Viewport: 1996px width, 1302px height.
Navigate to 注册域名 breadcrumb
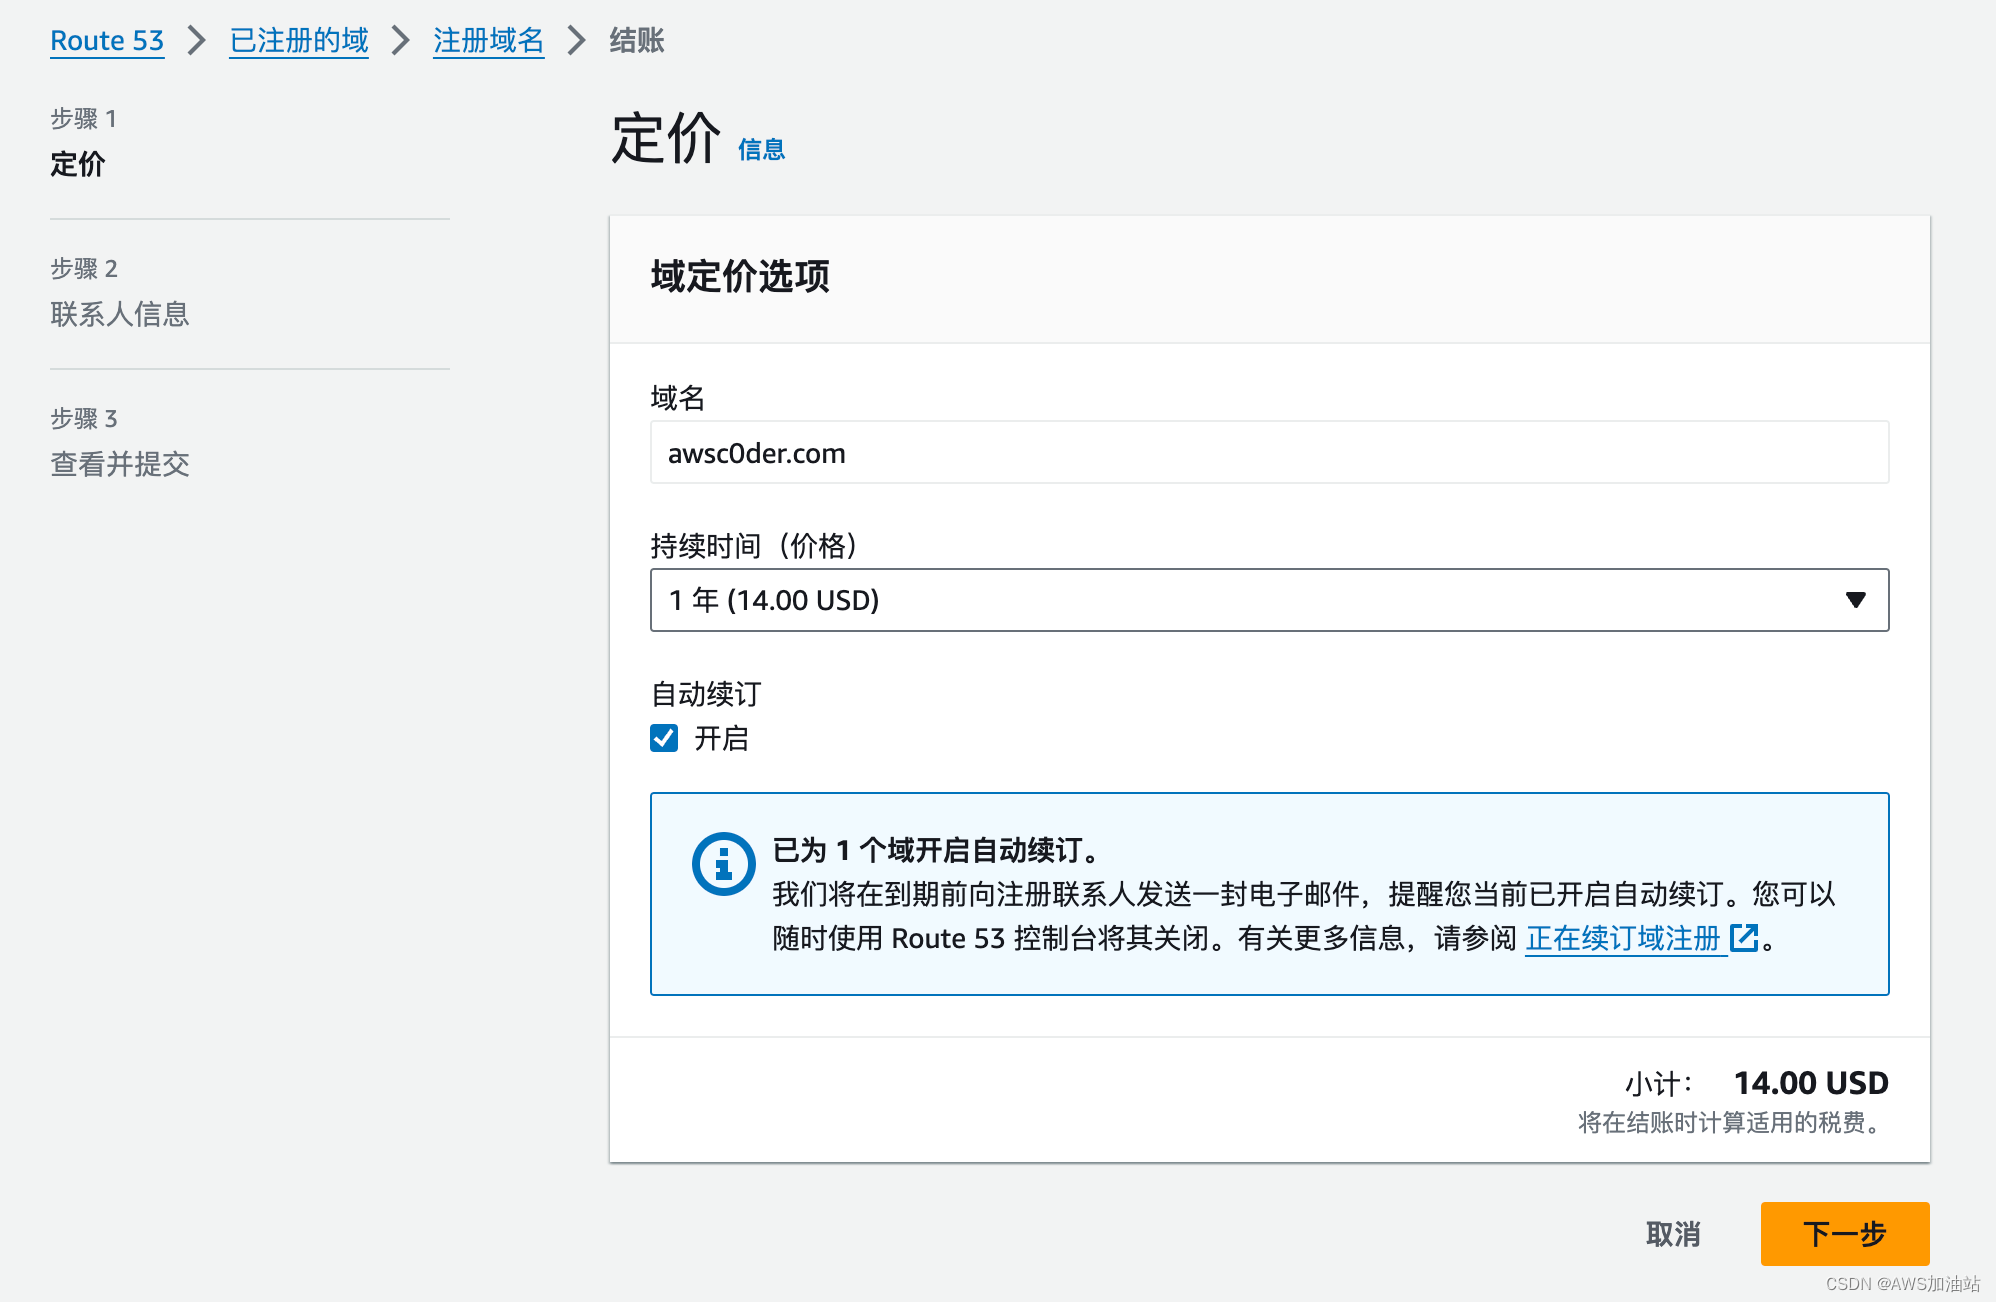point(488,41)
